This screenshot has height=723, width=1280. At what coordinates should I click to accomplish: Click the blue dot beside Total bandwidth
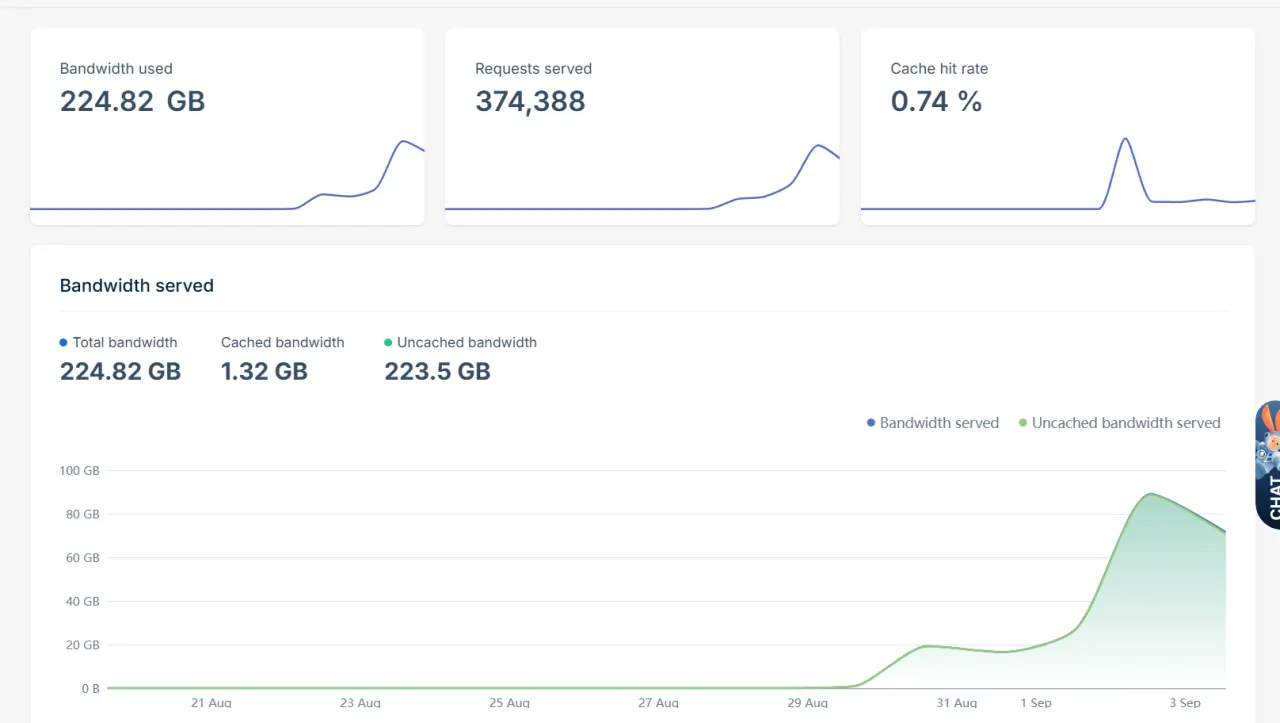pos(64,343)
